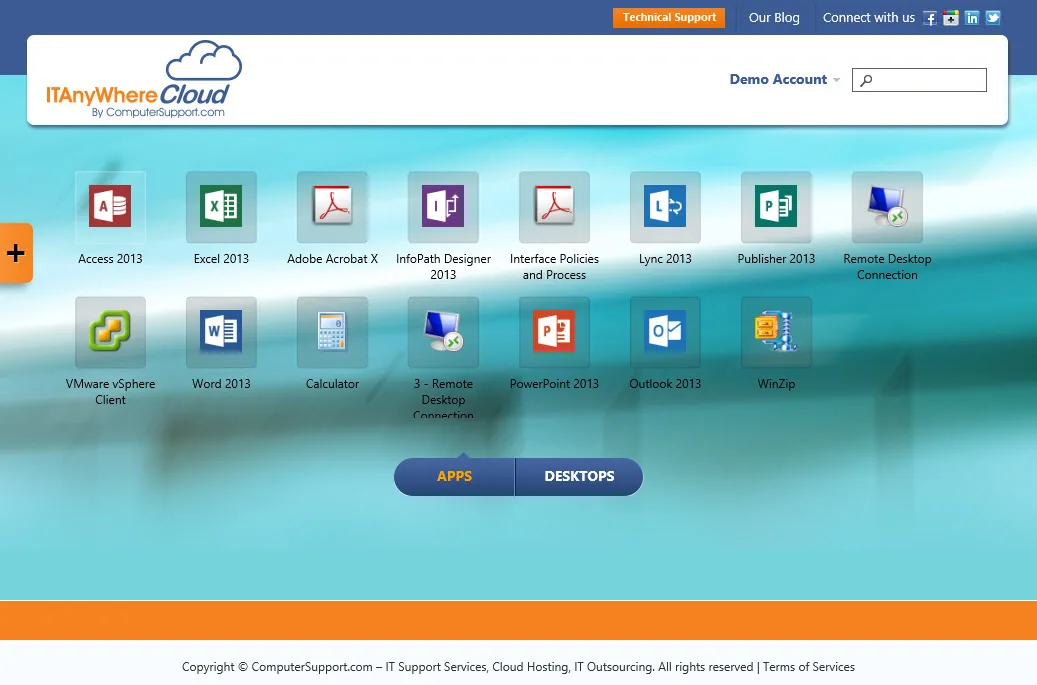Focus the search input field
The image size is (1037, 685).
point(919,80)
